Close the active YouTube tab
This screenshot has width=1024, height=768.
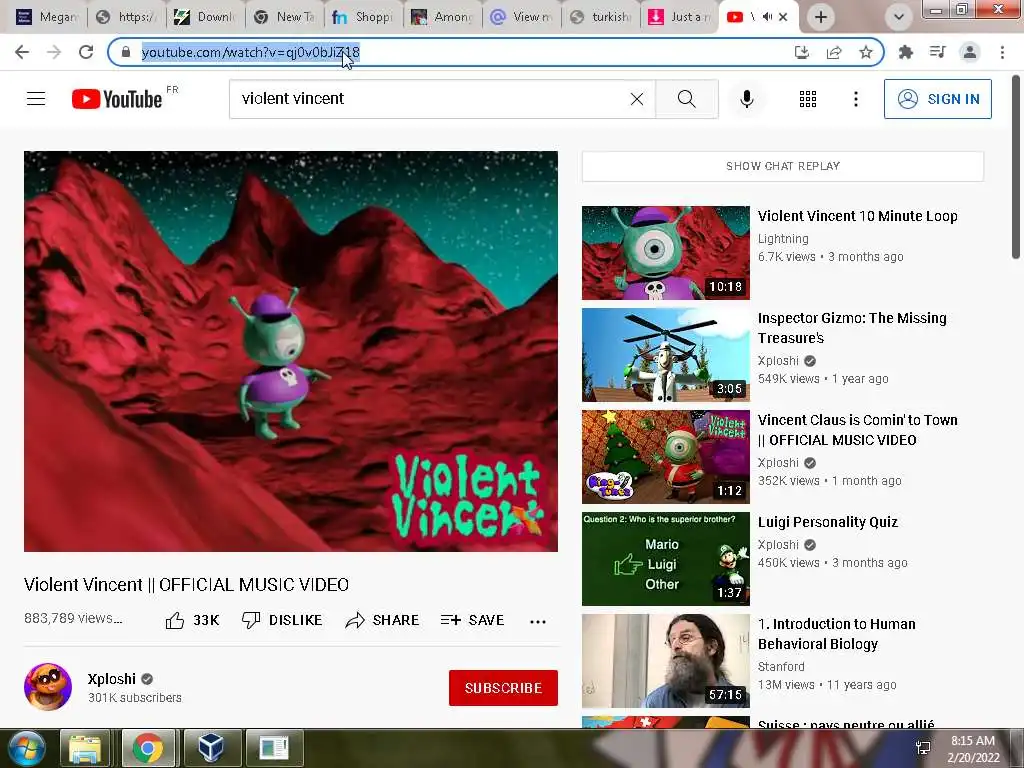pos(783,17)
